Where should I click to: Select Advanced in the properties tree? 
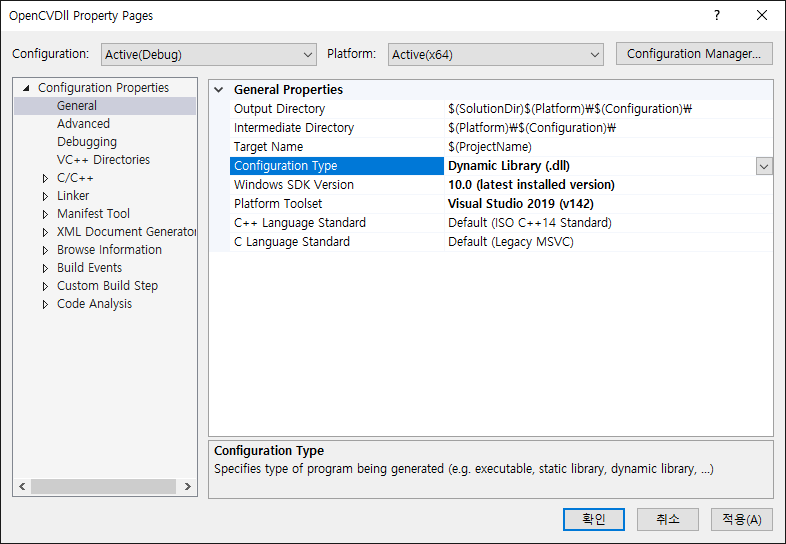click(x=83, y=124)
